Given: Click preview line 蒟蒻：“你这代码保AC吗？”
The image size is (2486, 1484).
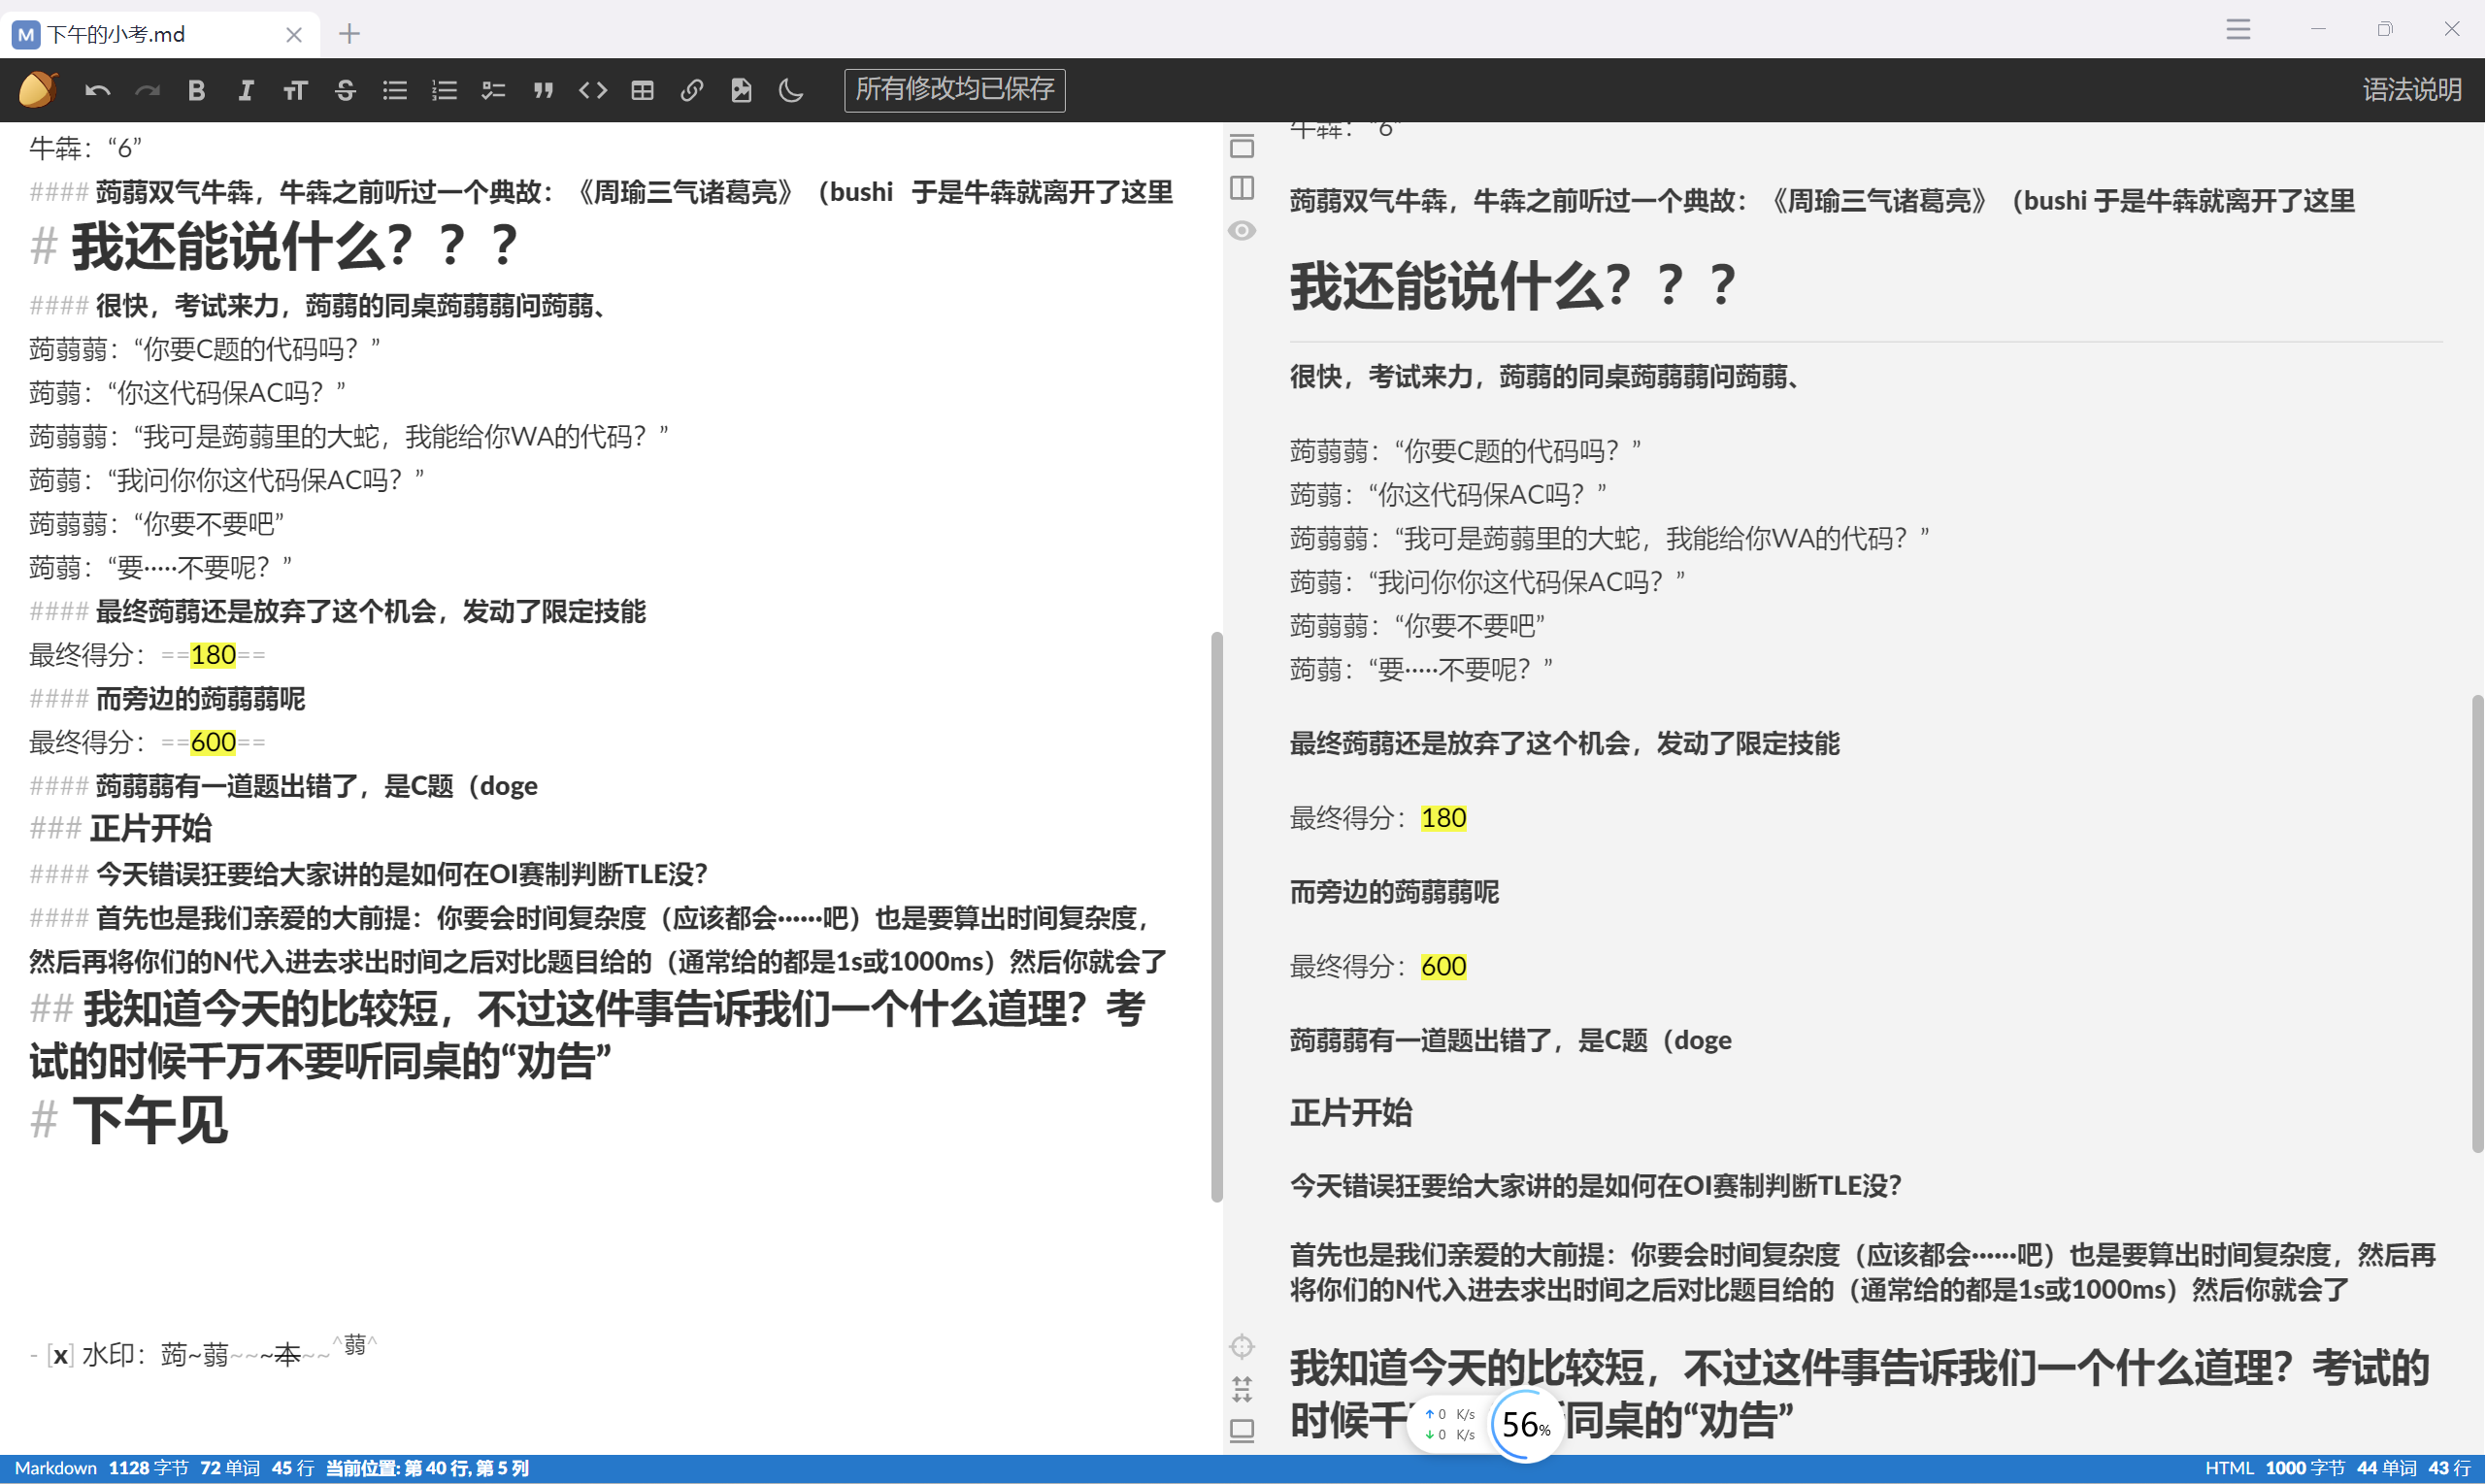Looking at the screenshot, I should click(x=1449, y=495).
